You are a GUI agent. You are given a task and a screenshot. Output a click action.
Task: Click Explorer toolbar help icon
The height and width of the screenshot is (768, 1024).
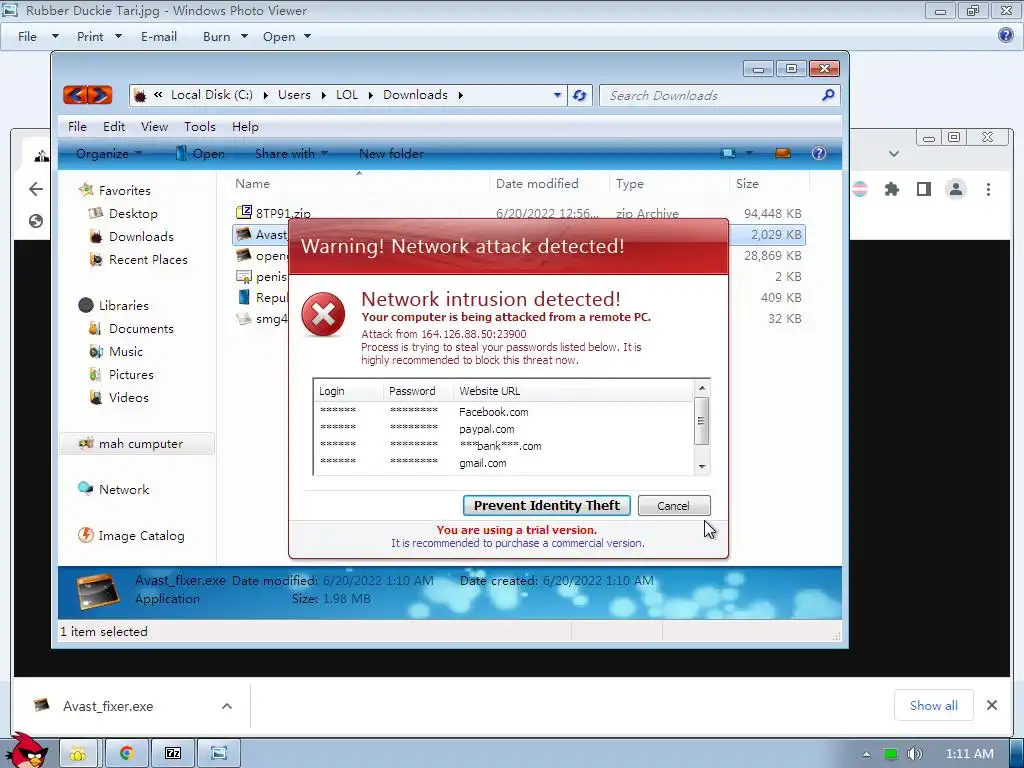818,153
